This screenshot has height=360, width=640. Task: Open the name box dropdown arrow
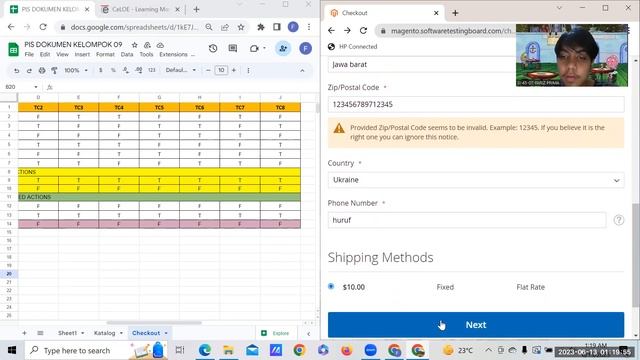pos(36,87)
